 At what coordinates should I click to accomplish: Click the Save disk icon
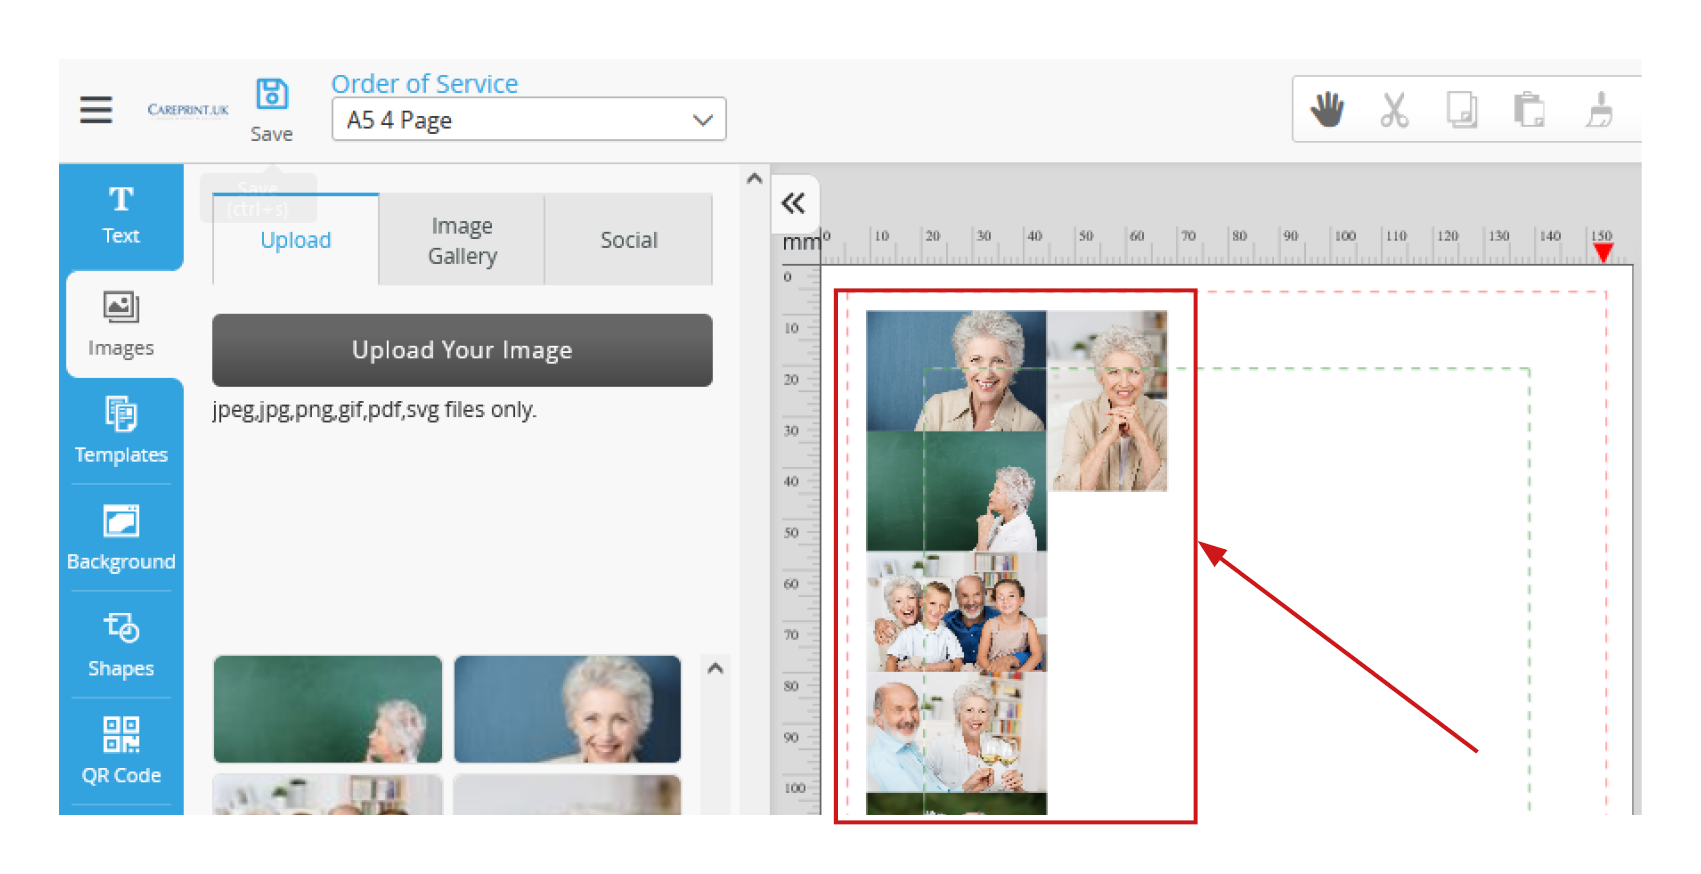click(272, 95)
